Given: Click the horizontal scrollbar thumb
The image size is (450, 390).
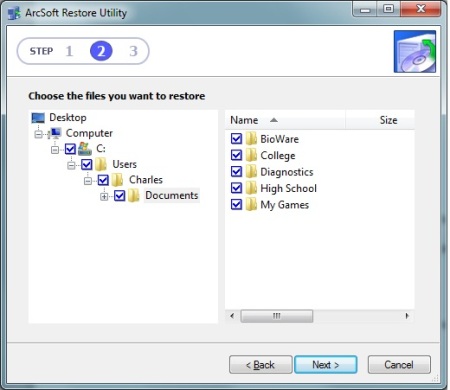Looking at the screenshot, I should [x=277, y=316].
